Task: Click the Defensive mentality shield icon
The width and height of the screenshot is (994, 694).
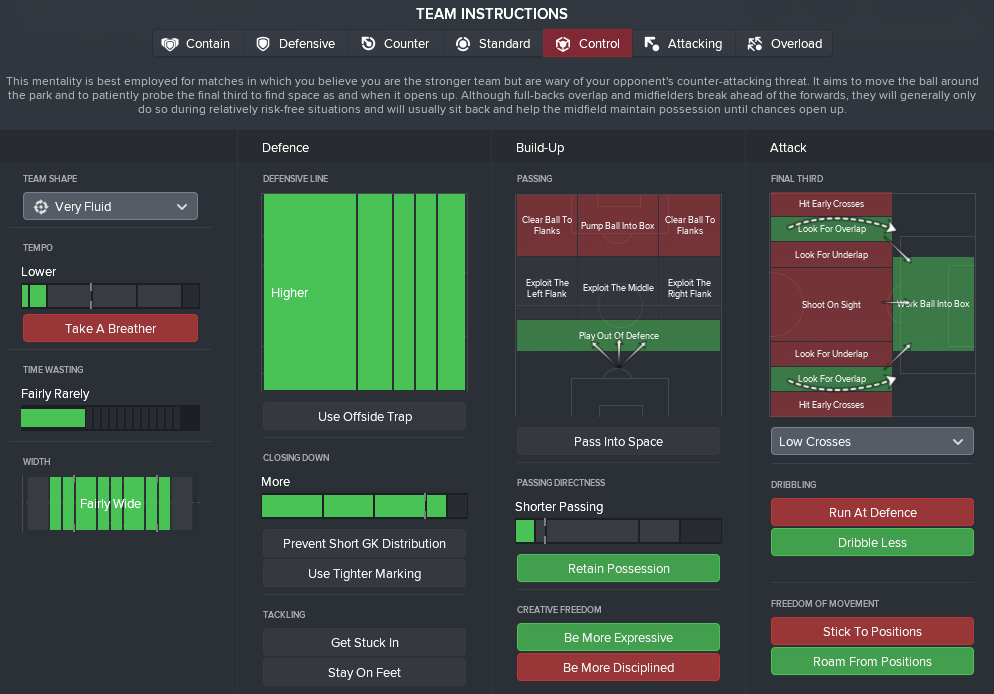Action: [x=263, y=44]
